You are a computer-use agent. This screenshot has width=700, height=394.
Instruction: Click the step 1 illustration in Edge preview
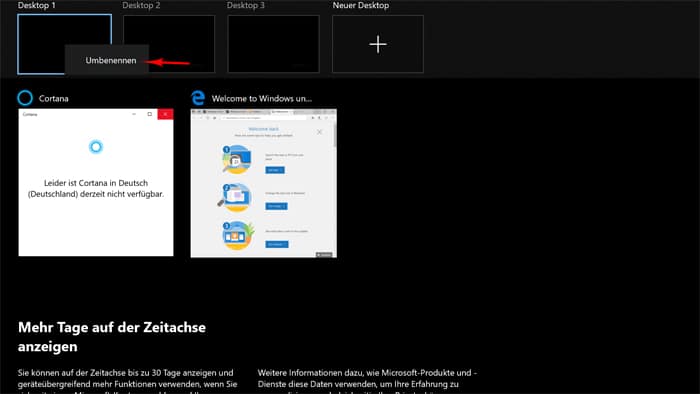click(237, 159)
